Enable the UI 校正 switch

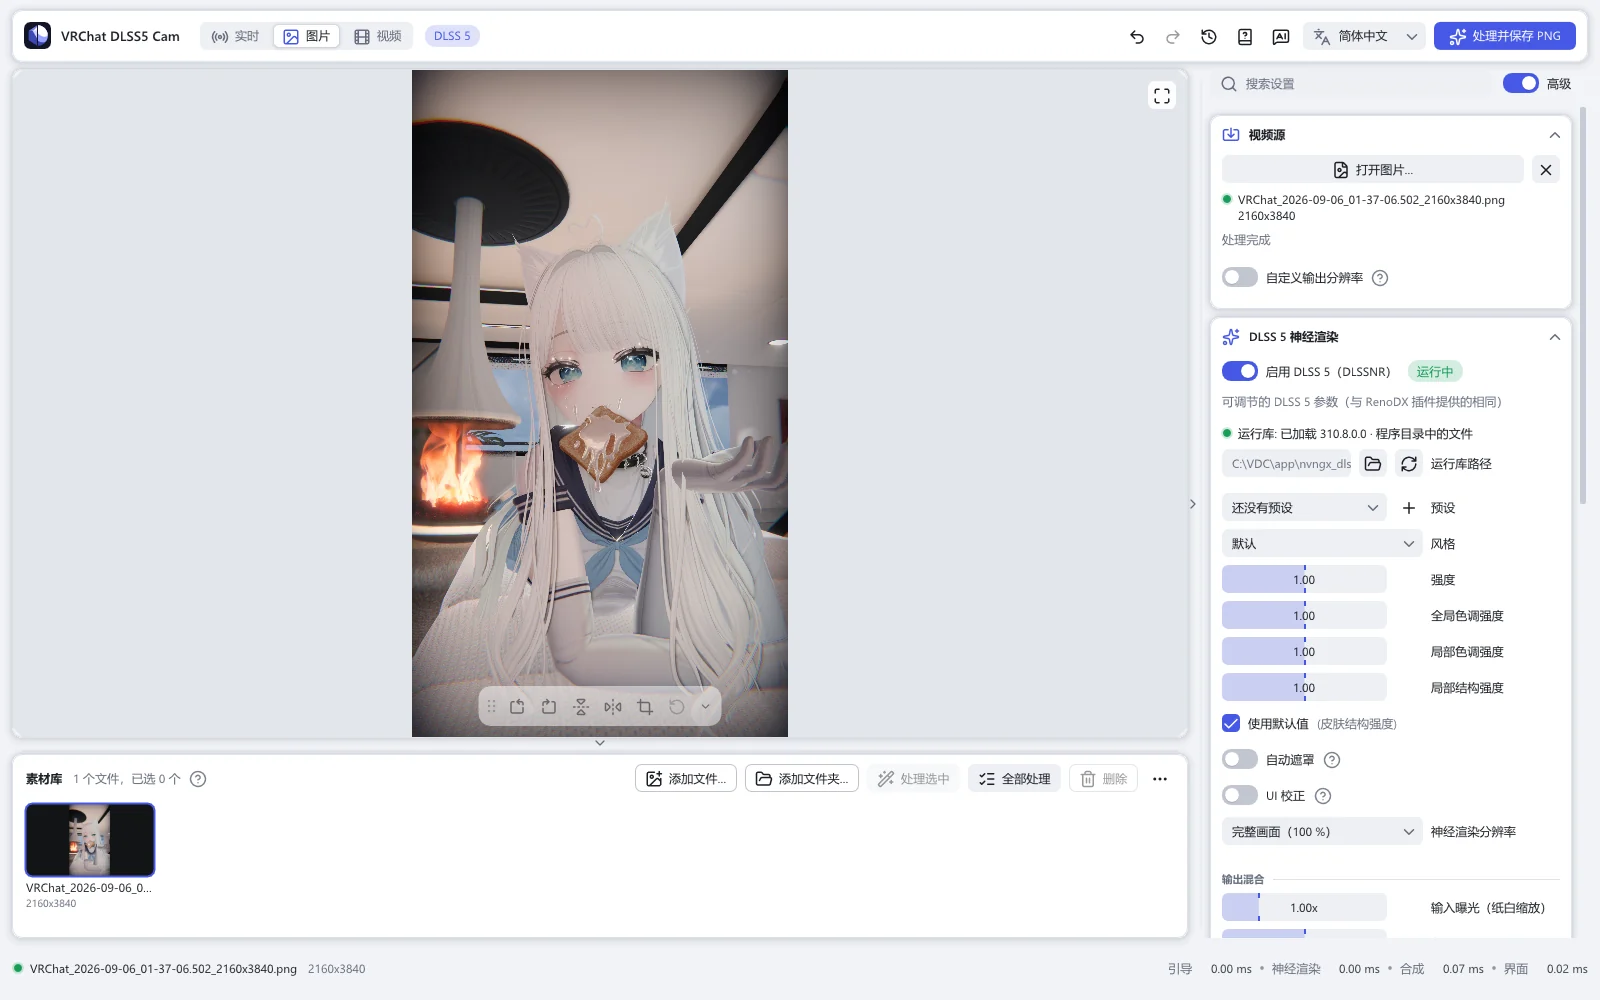pyautogui.click(x=1240, y=795)
